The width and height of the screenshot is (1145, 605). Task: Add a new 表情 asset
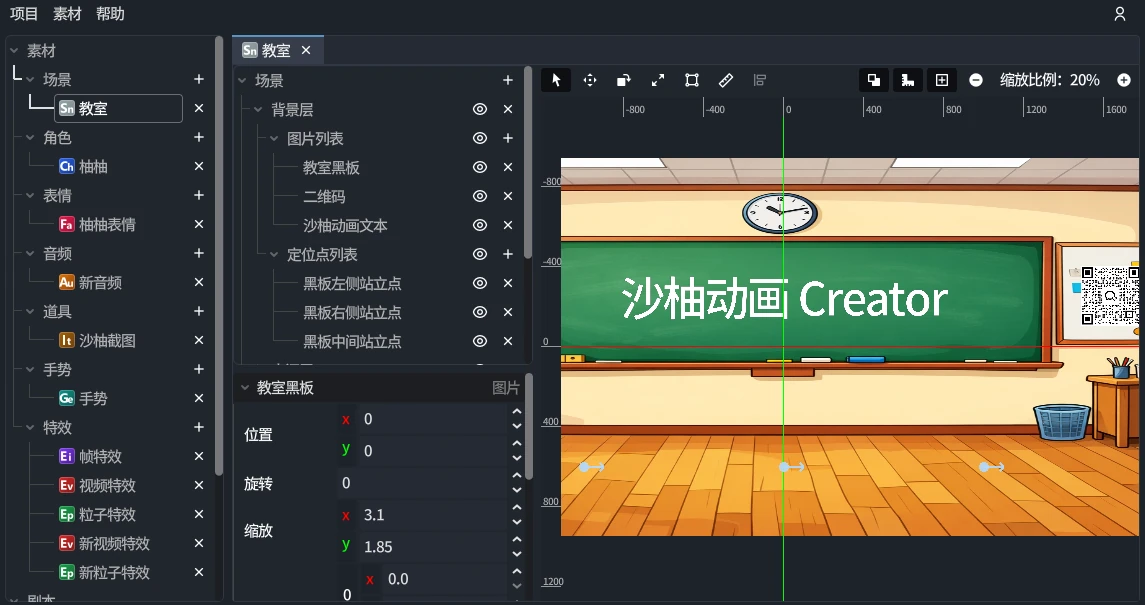[x=199, y=195]
